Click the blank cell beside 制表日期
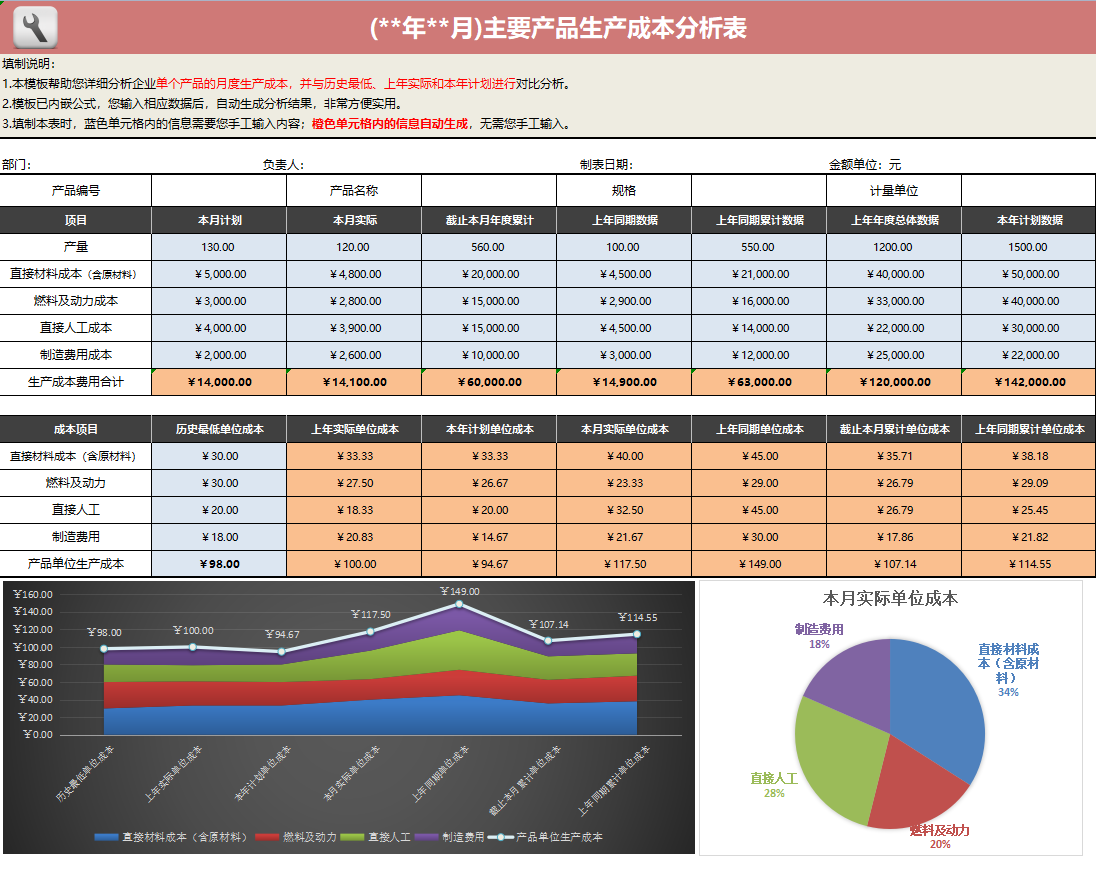The width and height of the screenshot is (1096, 883). (720, 162)
